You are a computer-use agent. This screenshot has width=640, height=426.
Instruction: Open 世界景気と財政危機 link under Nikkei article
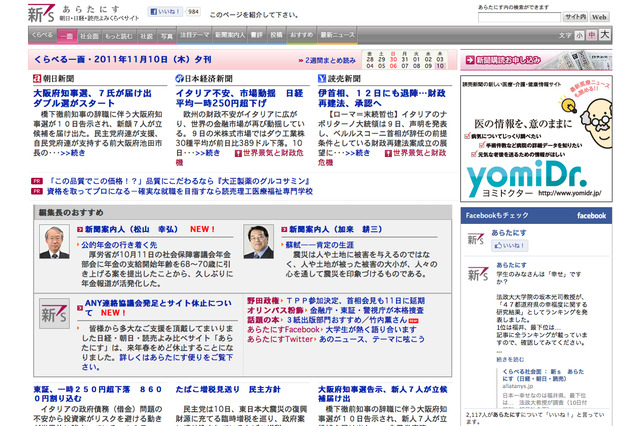click(x=273, y=153)
